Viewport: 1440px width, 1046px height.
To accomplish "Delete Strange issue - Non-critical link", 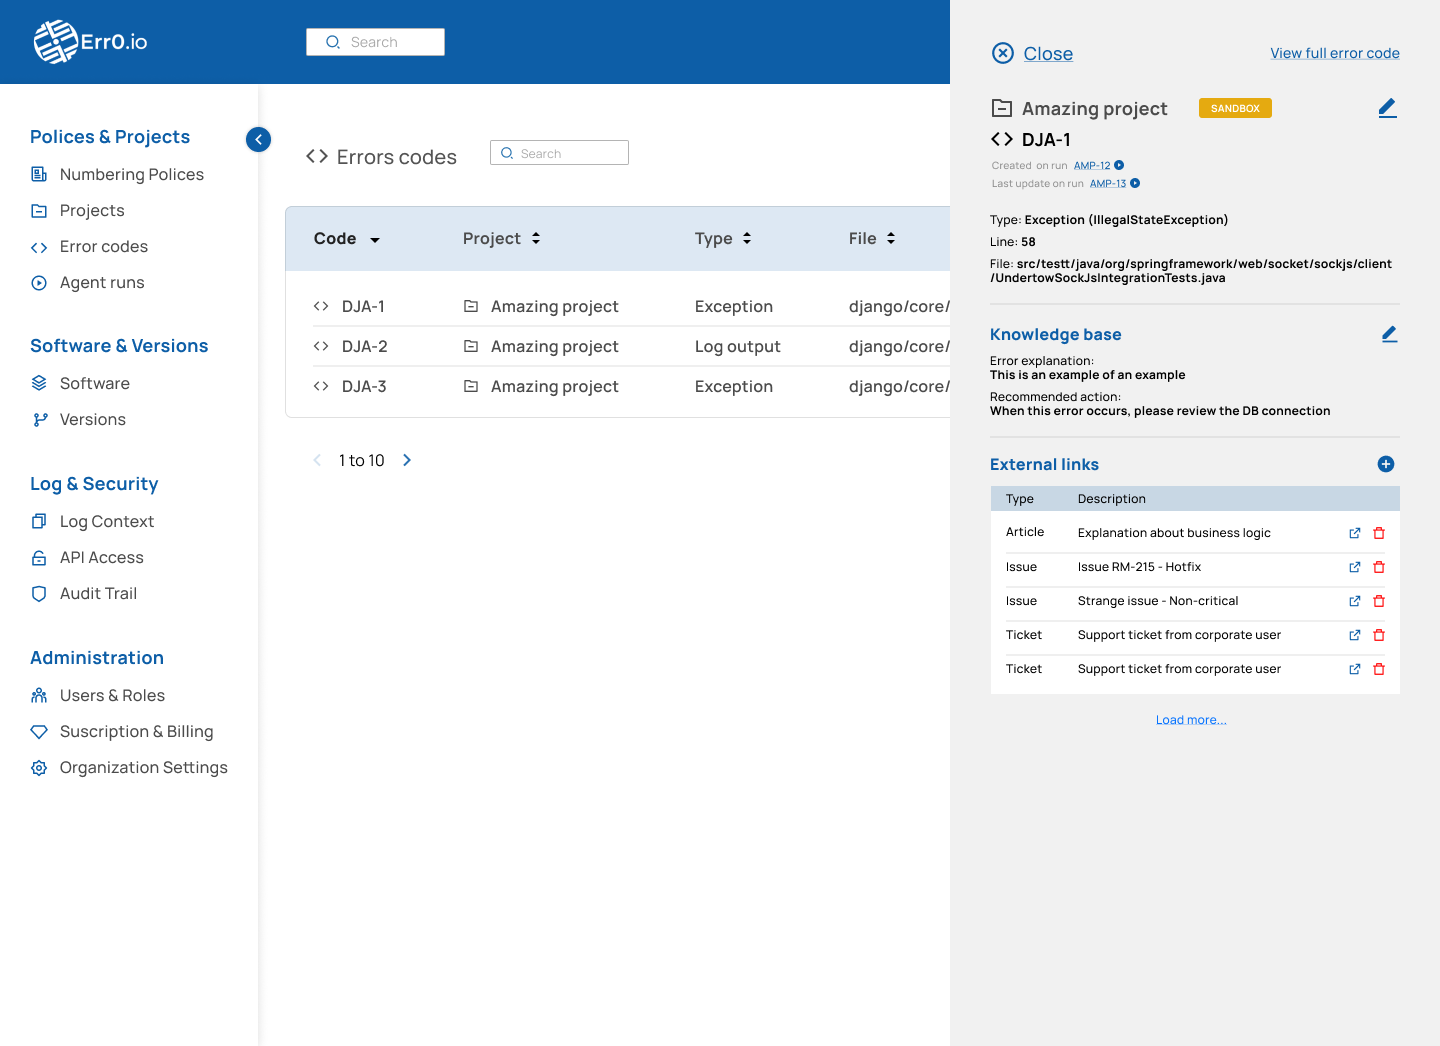I will [1379, 601].
